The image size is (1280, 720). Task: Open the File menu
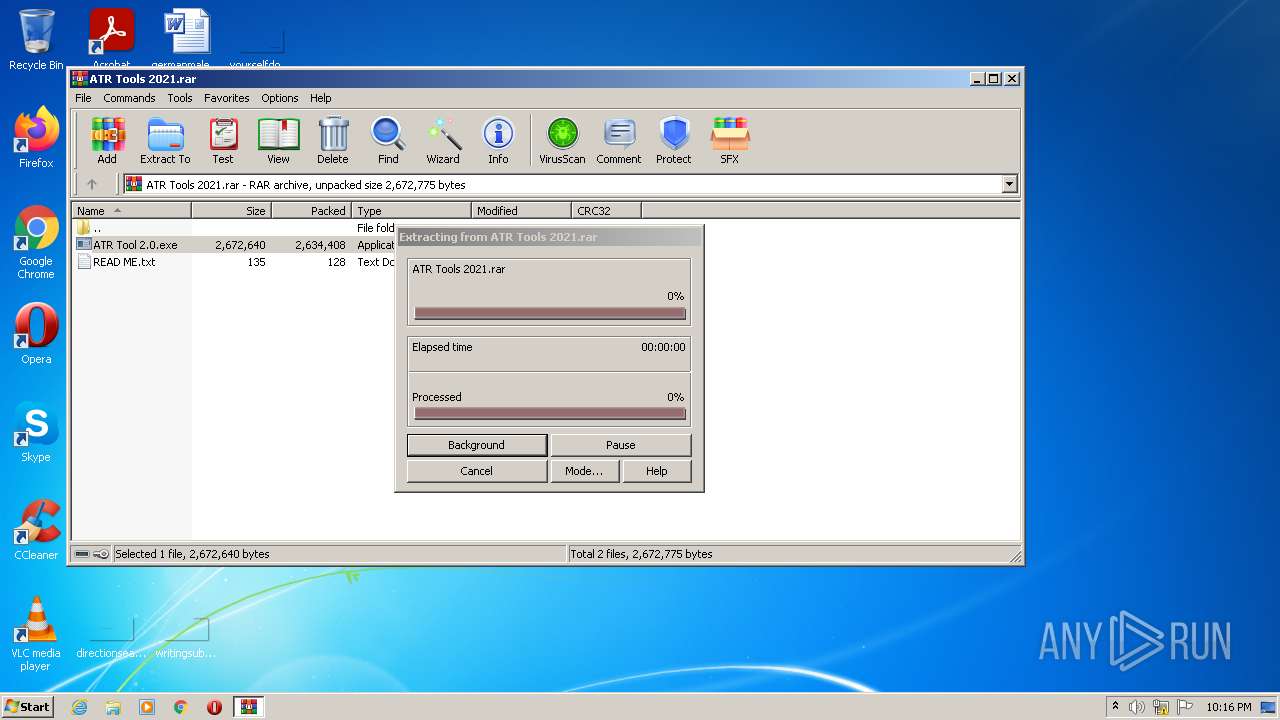coord(83,98)
